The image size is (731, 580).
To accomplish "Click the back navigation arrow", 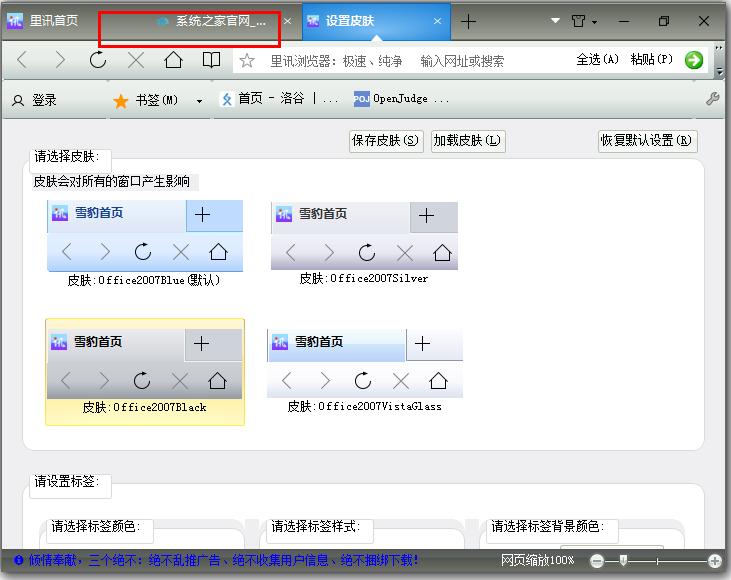I will click(22, 61).
